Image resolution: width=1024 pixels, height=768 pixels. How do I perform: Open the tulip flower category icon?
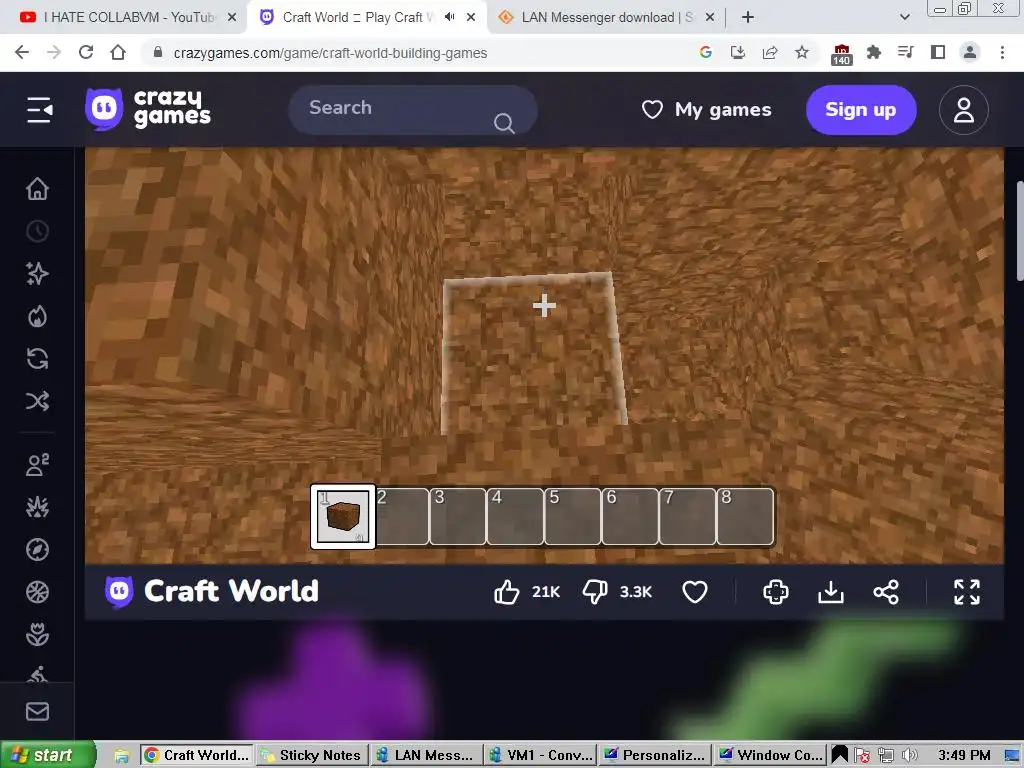[x=37, y=635]
